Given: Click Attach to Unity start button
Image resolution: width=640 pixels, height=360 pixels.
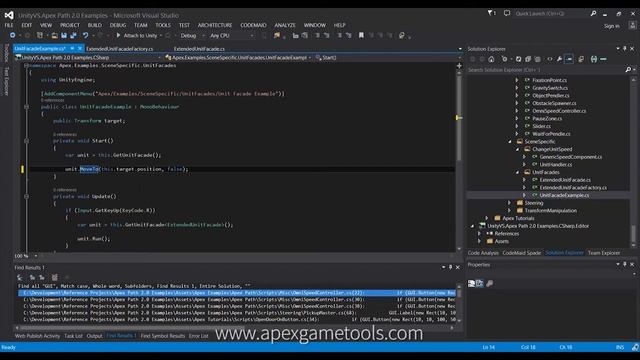Looking at the screenshot, I should click(x=137, y=36).
